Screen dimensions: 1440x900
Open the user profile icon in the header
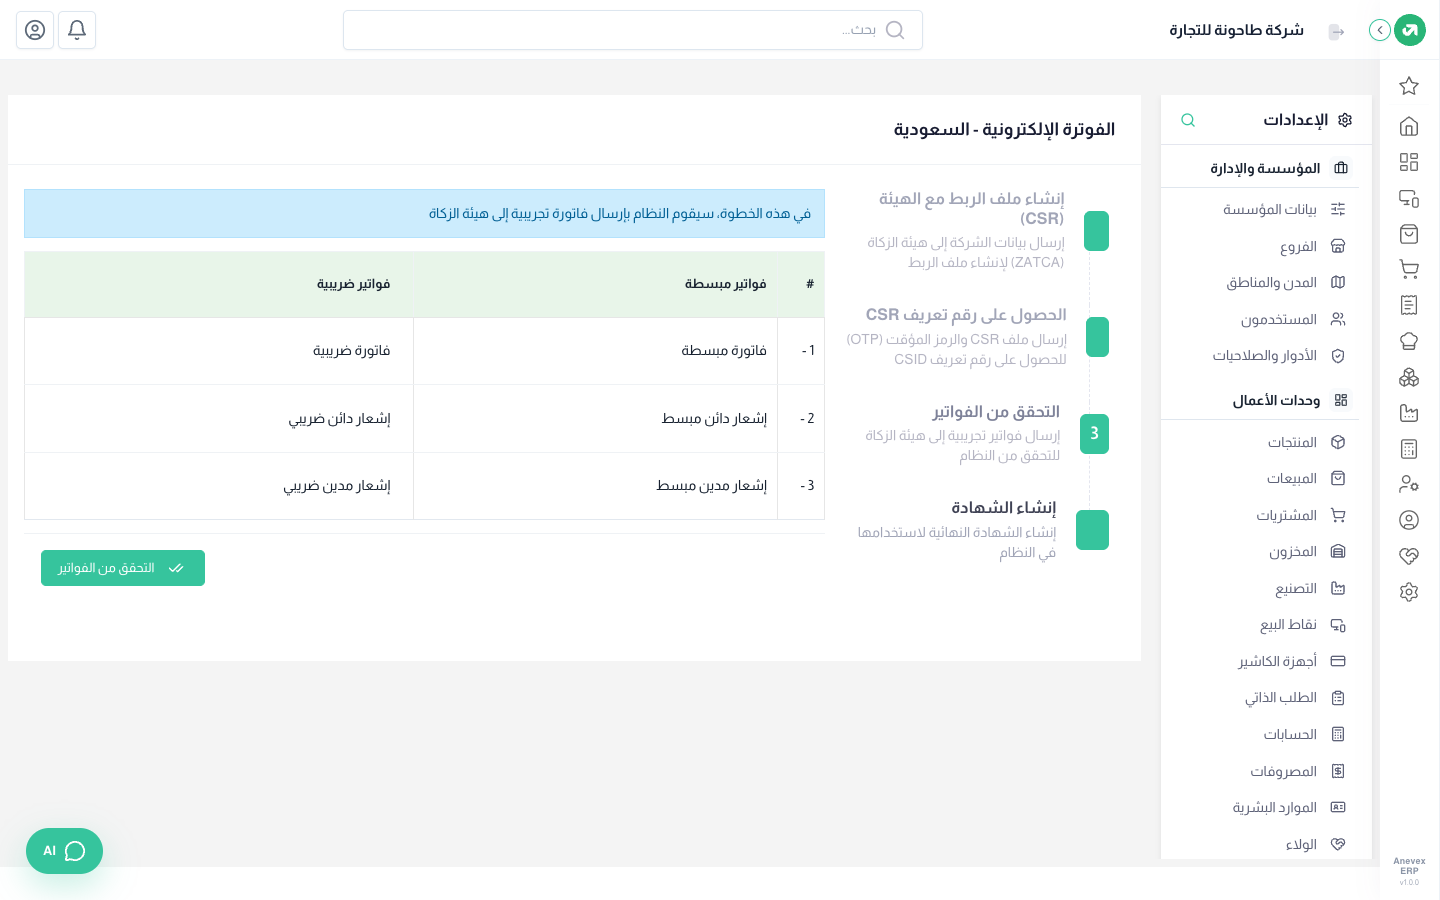35,30
